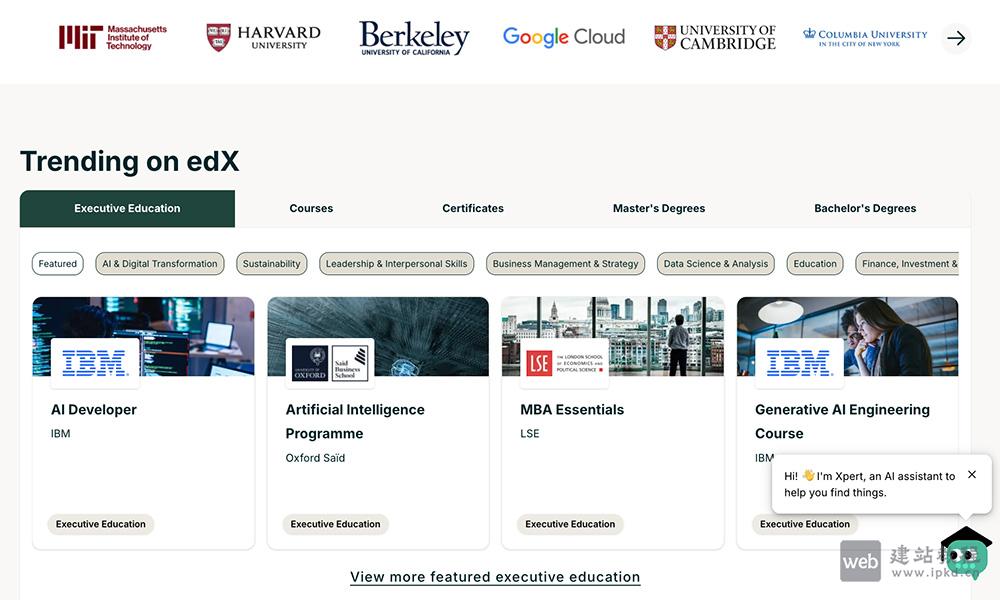Select the Harvard University logo
Image resolution: width=1000 pixels, height=600 pixels.
(x=261, y=35)
